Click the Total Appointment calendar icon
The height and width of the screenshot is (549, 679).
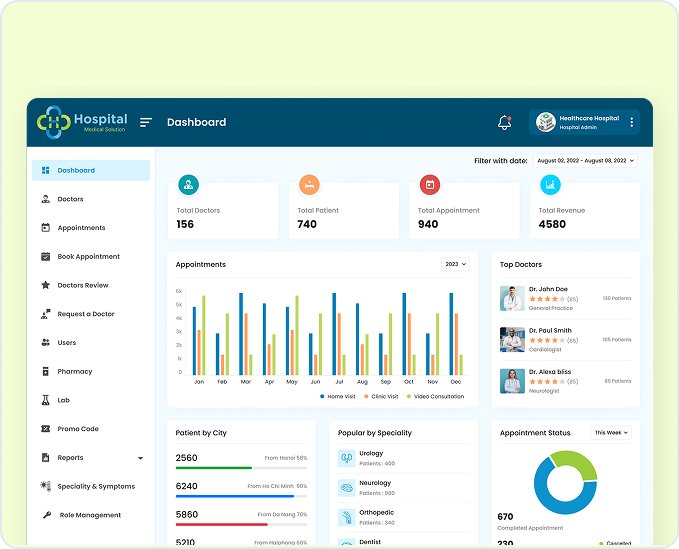tap(429, 185)
